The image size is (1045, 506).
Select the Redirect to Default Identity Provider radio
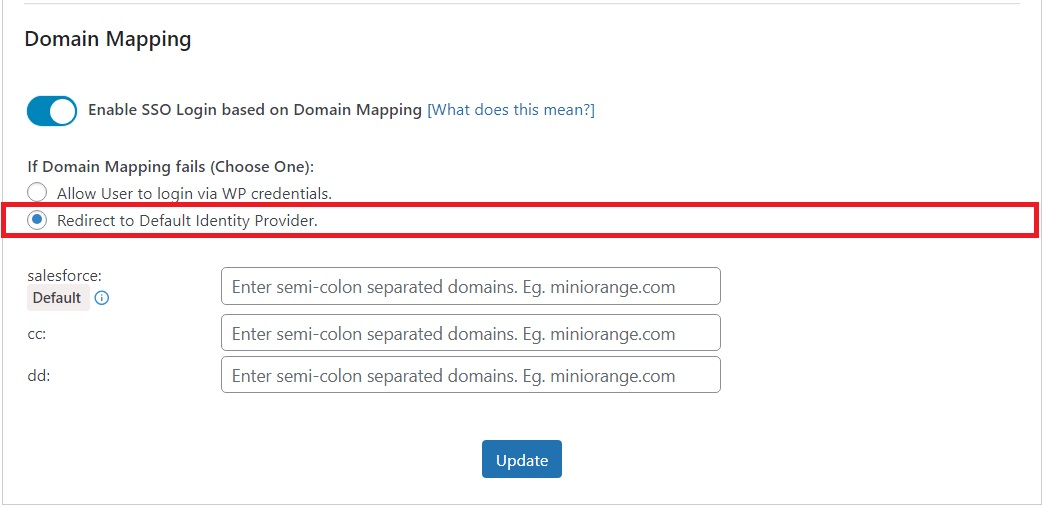tap(37, 221)
